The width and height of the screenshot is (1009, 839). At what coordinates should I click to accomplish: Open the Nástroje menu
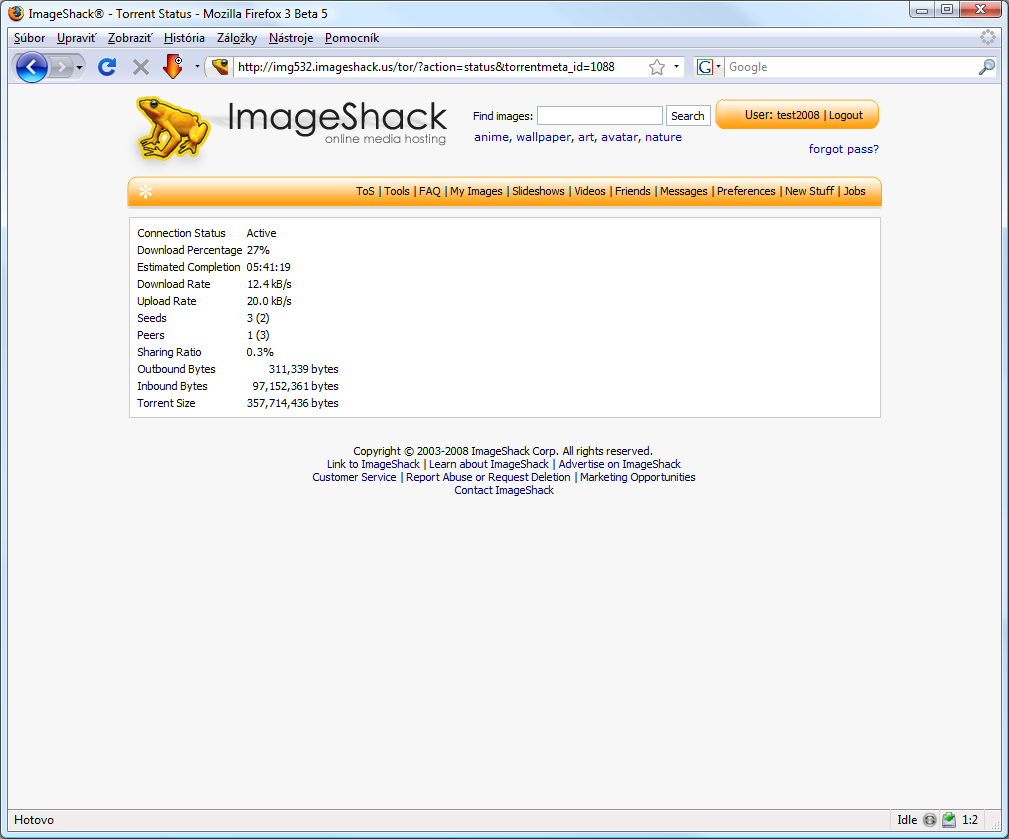291,38
